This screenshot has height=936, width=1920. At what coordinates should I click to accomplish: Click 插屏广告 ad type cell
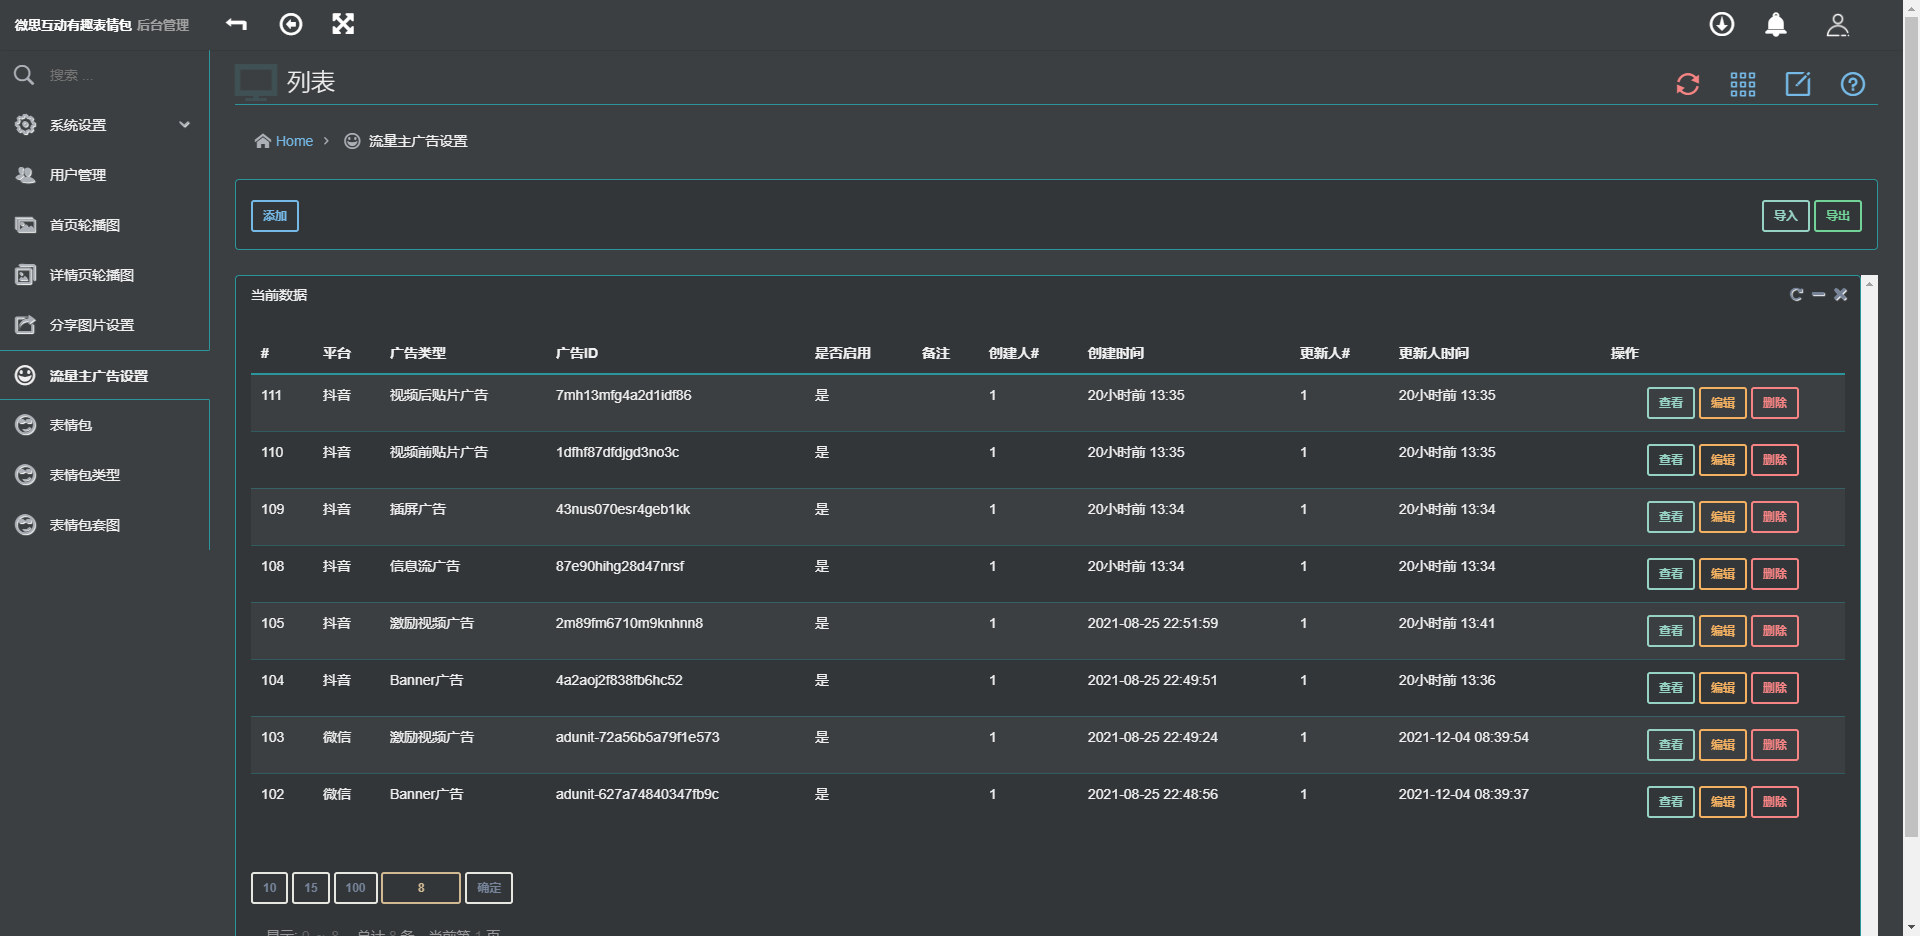tap(418, 509)
